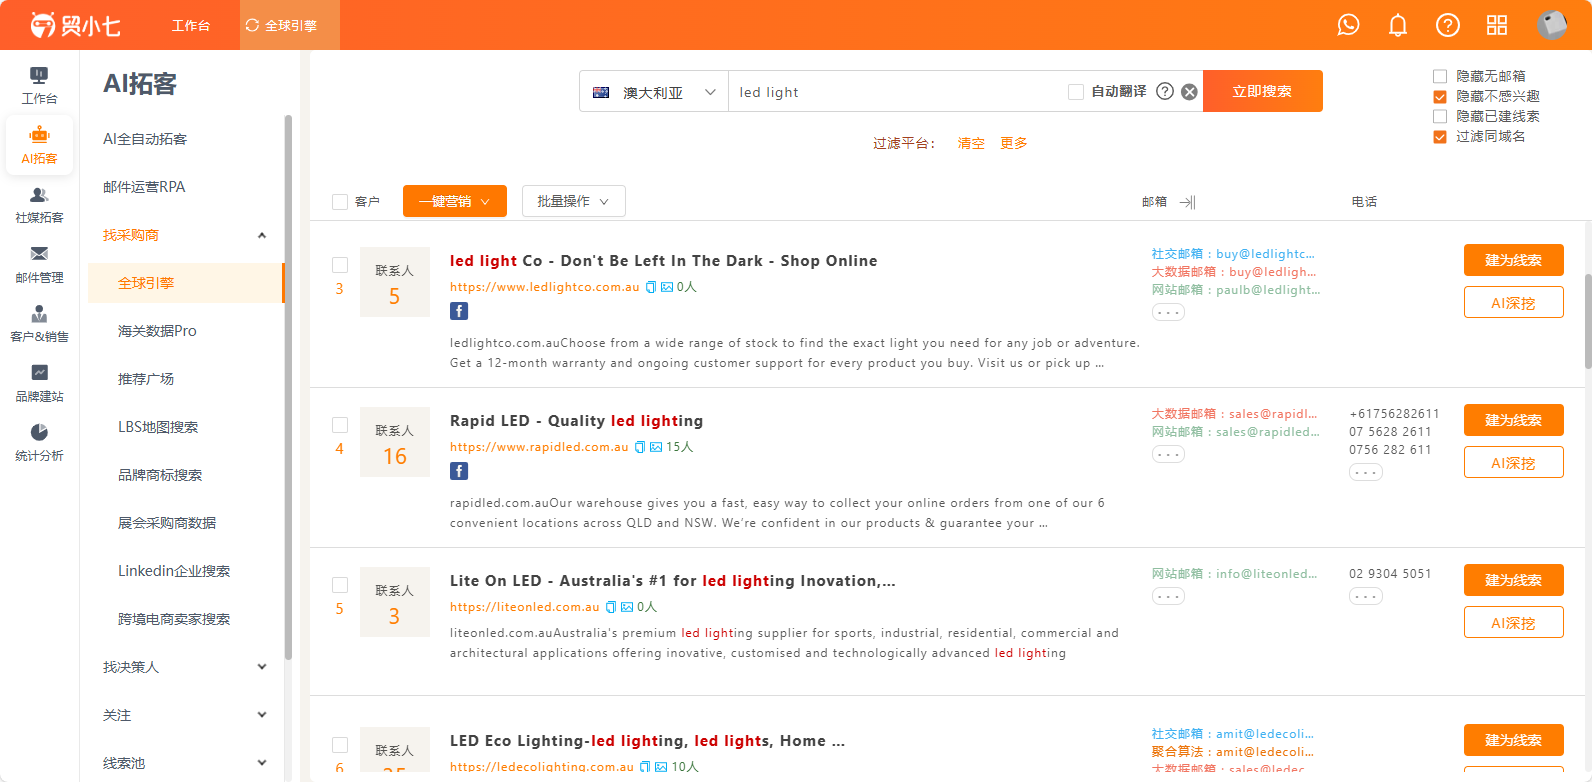Open the apps grid icon in header

point(1497,25)
